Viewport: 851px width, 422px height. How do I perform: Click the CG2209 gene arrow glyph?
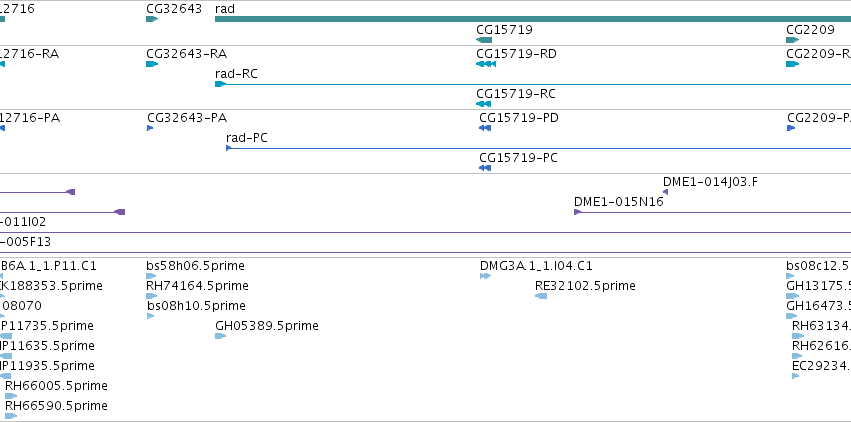[x=793, y=40]
